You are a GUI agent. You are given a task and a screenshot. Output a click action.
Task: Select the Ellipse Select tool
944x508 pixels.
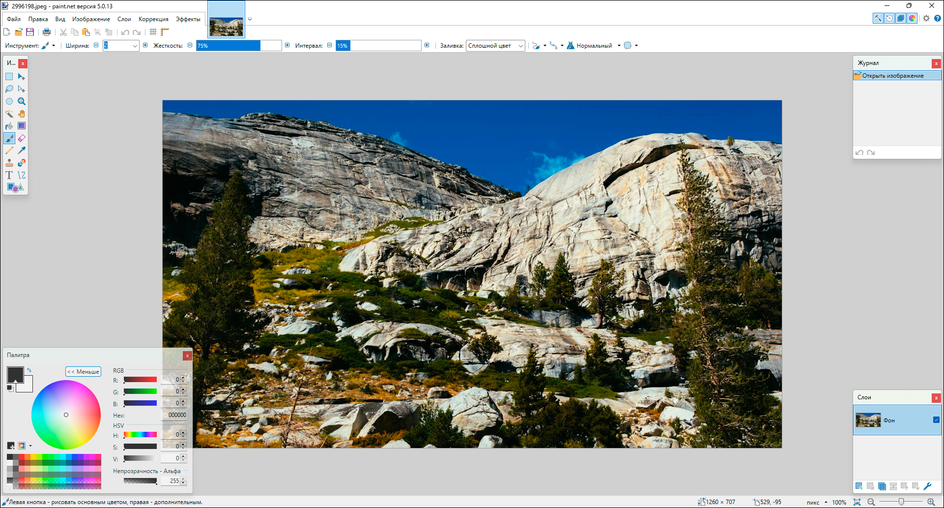pyautogui.click(x=9, y=101)
